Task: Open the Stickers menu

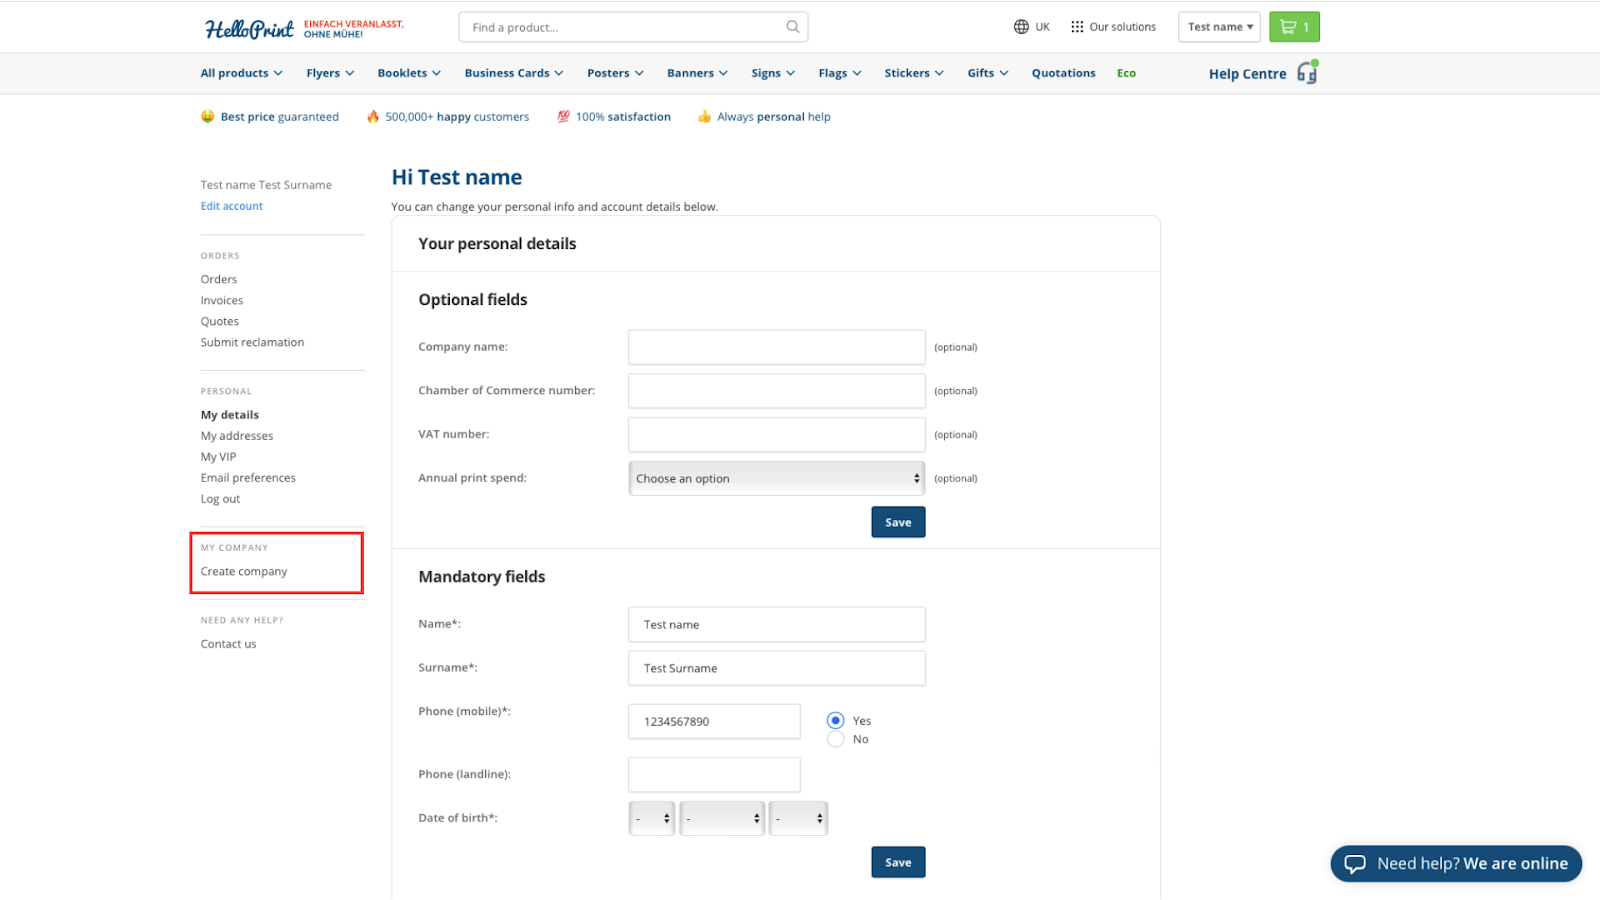Action: tap(914, 73)
